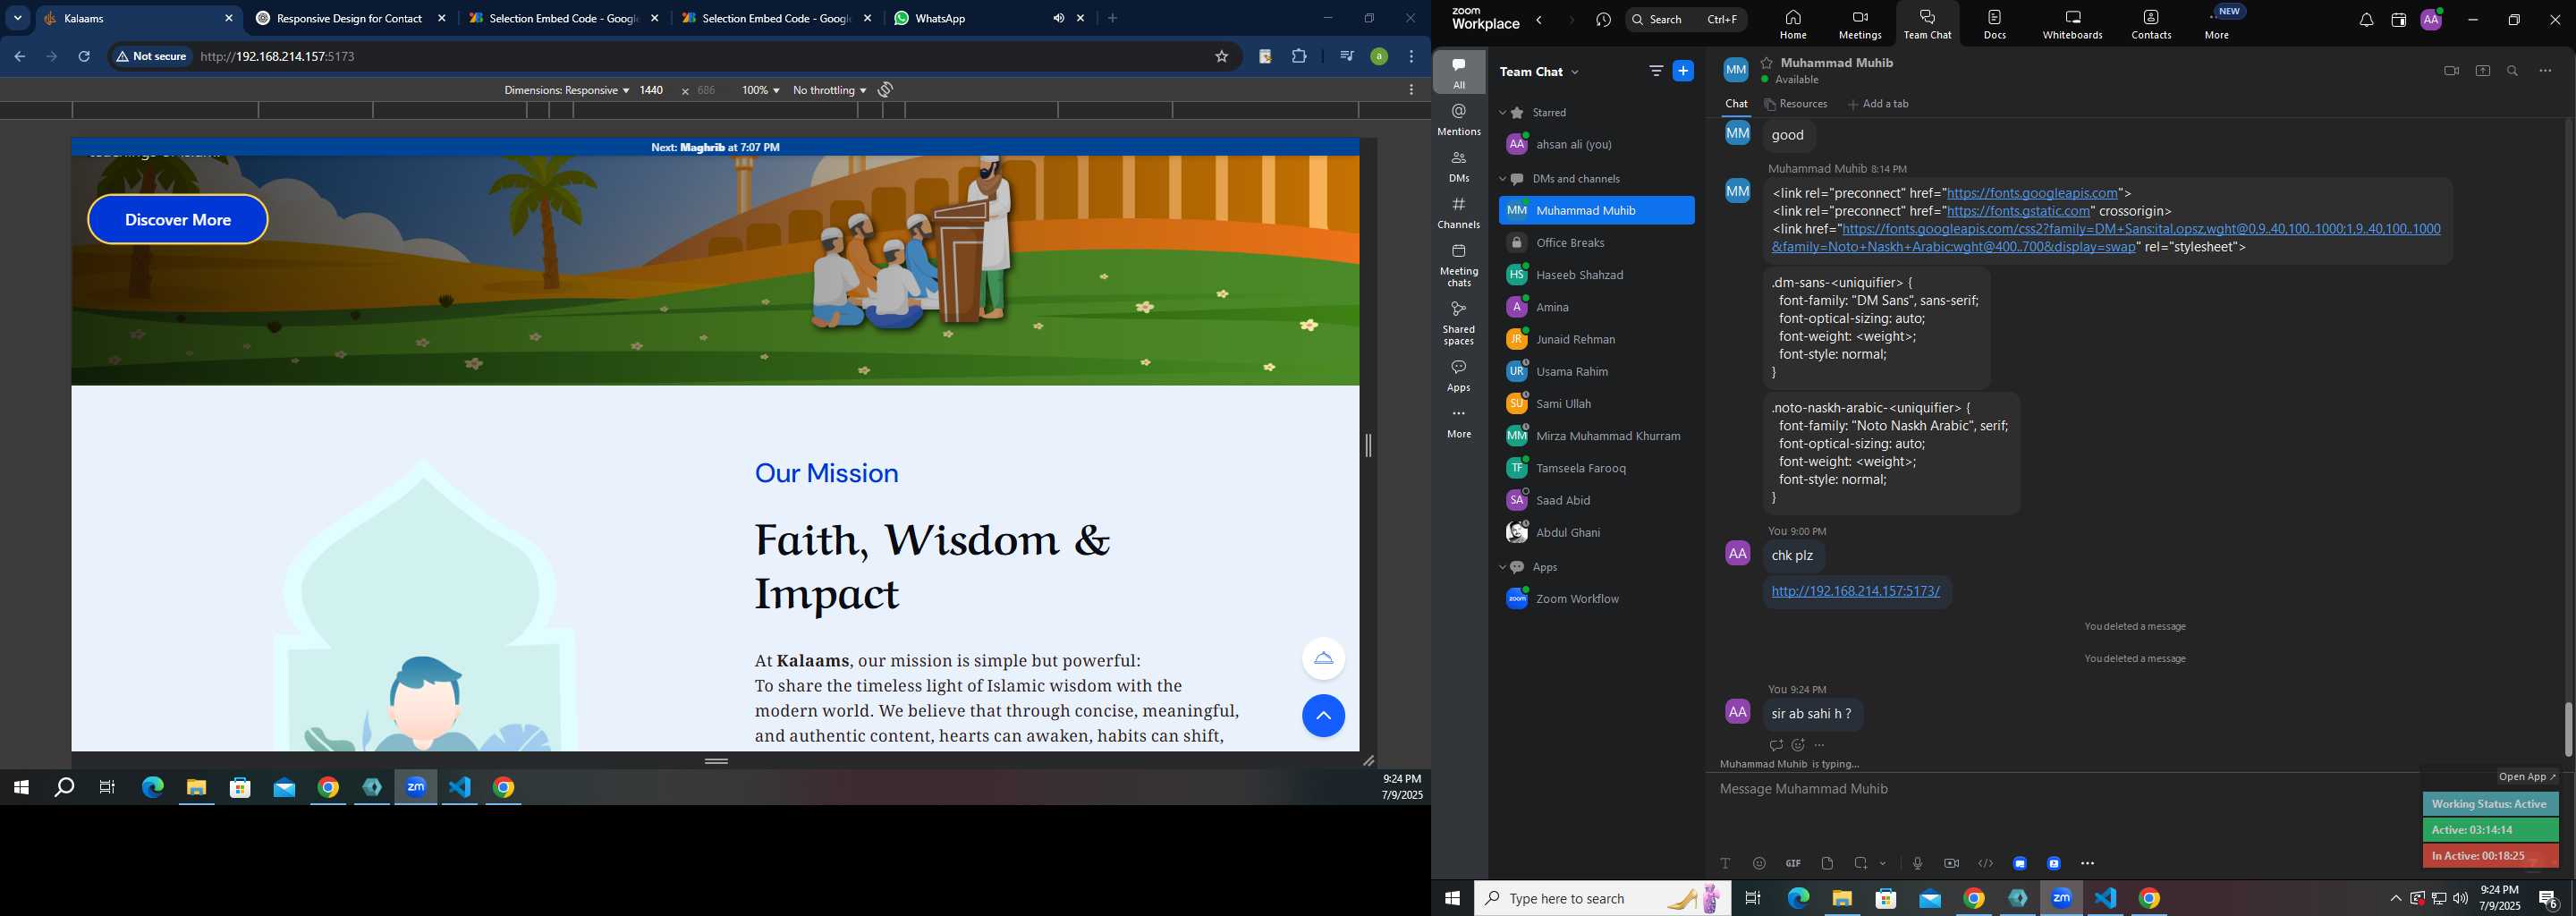This screenshot has height=916, width=2576.
Task: Open the AA profile avatar in Zoom
Action: coord(2431,20)
